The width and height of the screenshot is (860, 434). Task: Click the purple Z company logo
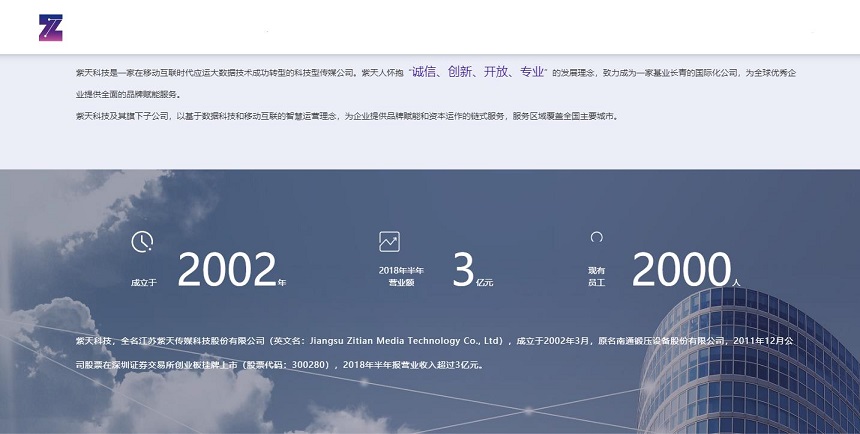(50, 27)
